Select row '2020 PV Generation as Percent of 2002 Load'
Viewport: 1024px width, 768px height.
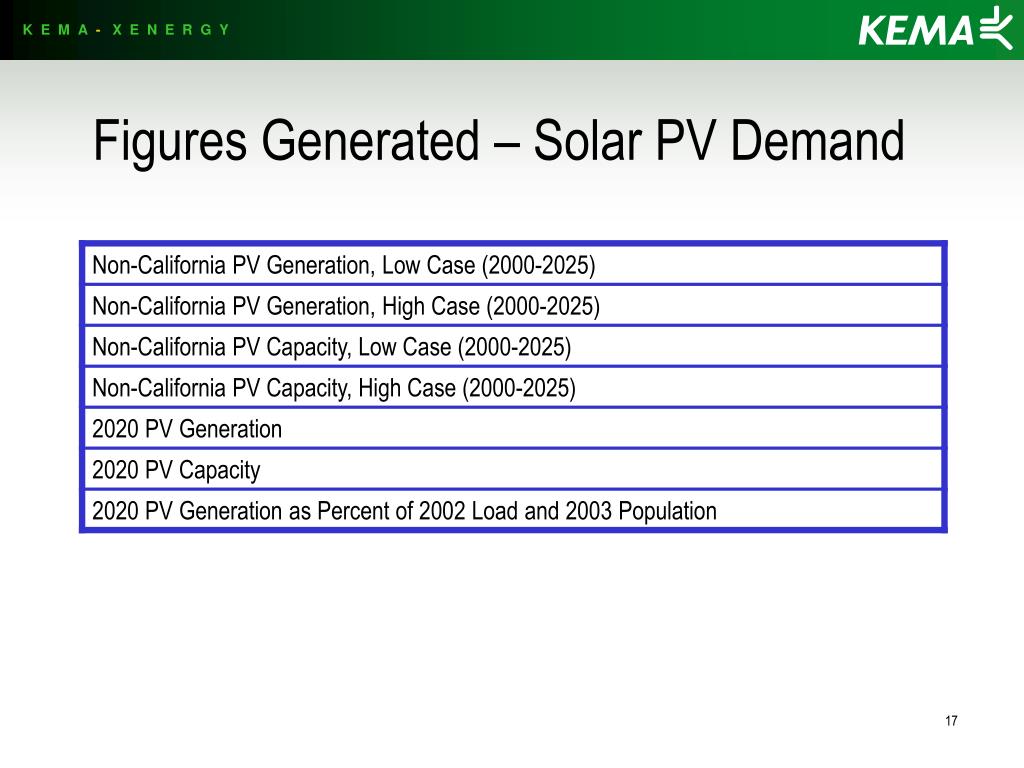click(513, 510)
